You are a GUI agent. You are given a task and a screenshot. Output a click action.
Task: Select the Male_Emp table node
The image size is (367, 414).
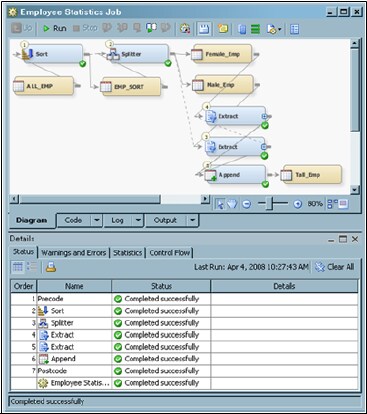(x=223, y=85)
